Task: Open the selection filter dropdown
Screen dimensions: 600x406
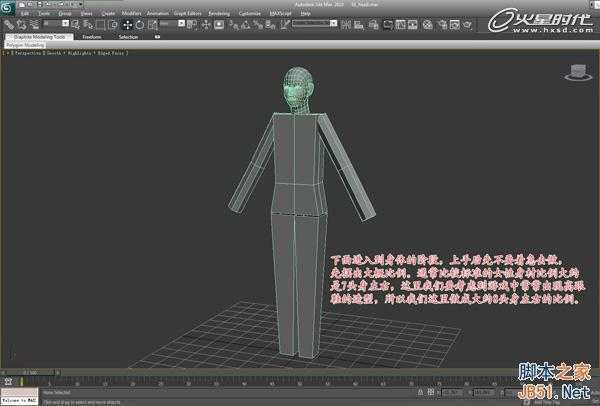Action: [56, 24]
